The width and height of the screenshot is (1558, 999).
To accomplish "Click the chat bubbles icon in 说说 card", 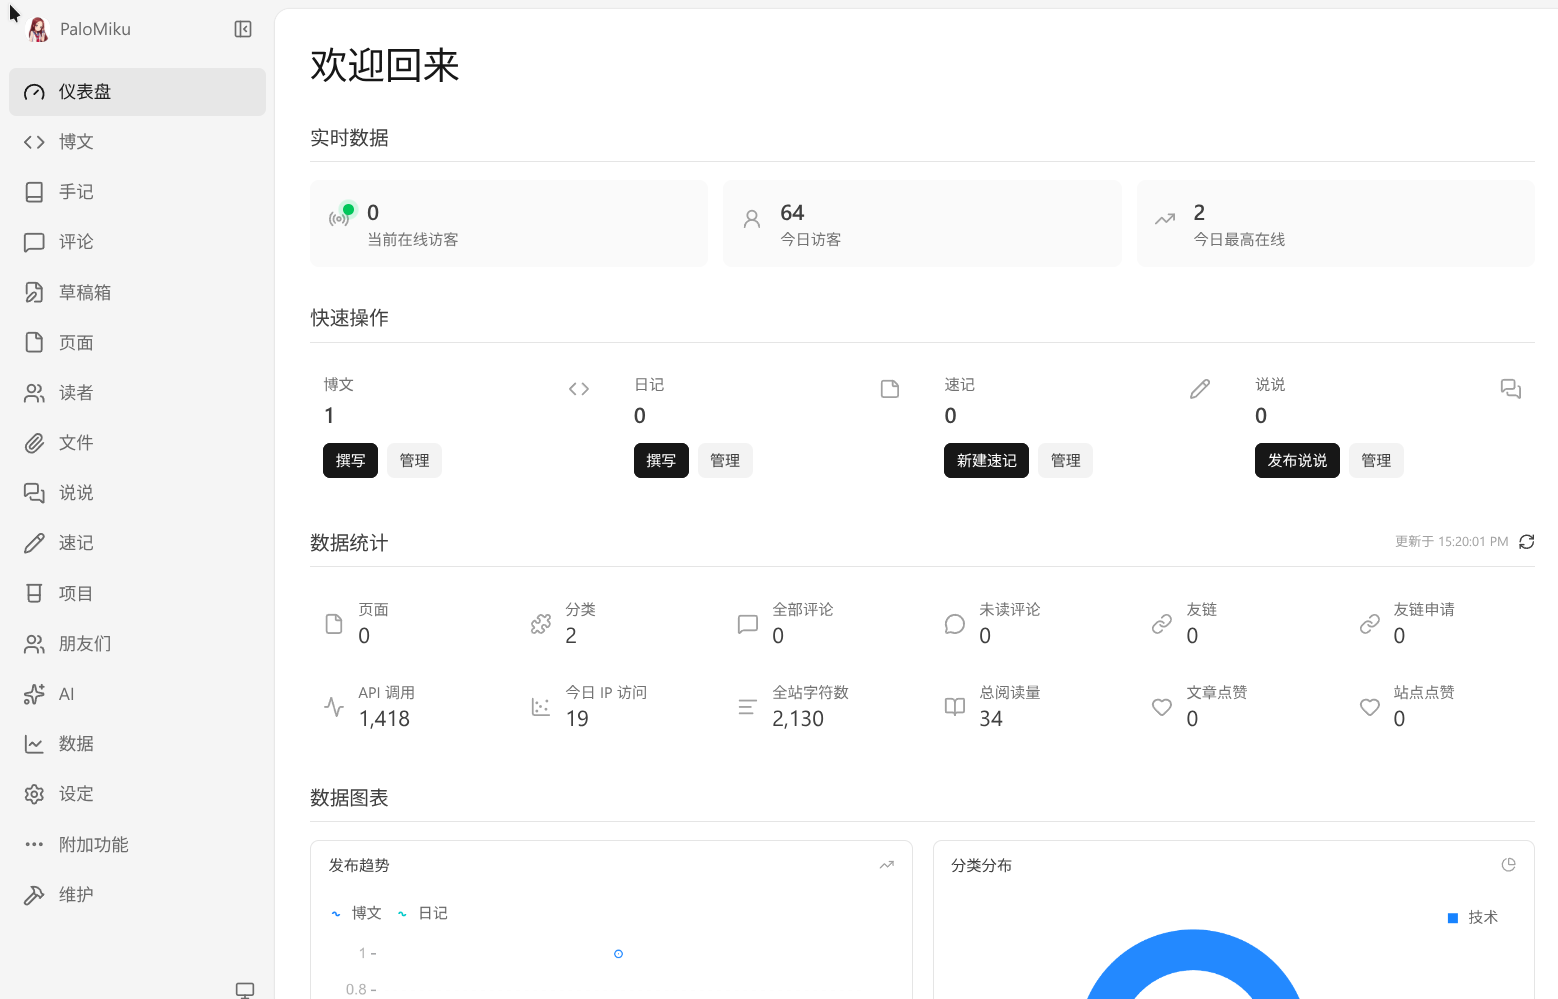I will coord(1511,389).
